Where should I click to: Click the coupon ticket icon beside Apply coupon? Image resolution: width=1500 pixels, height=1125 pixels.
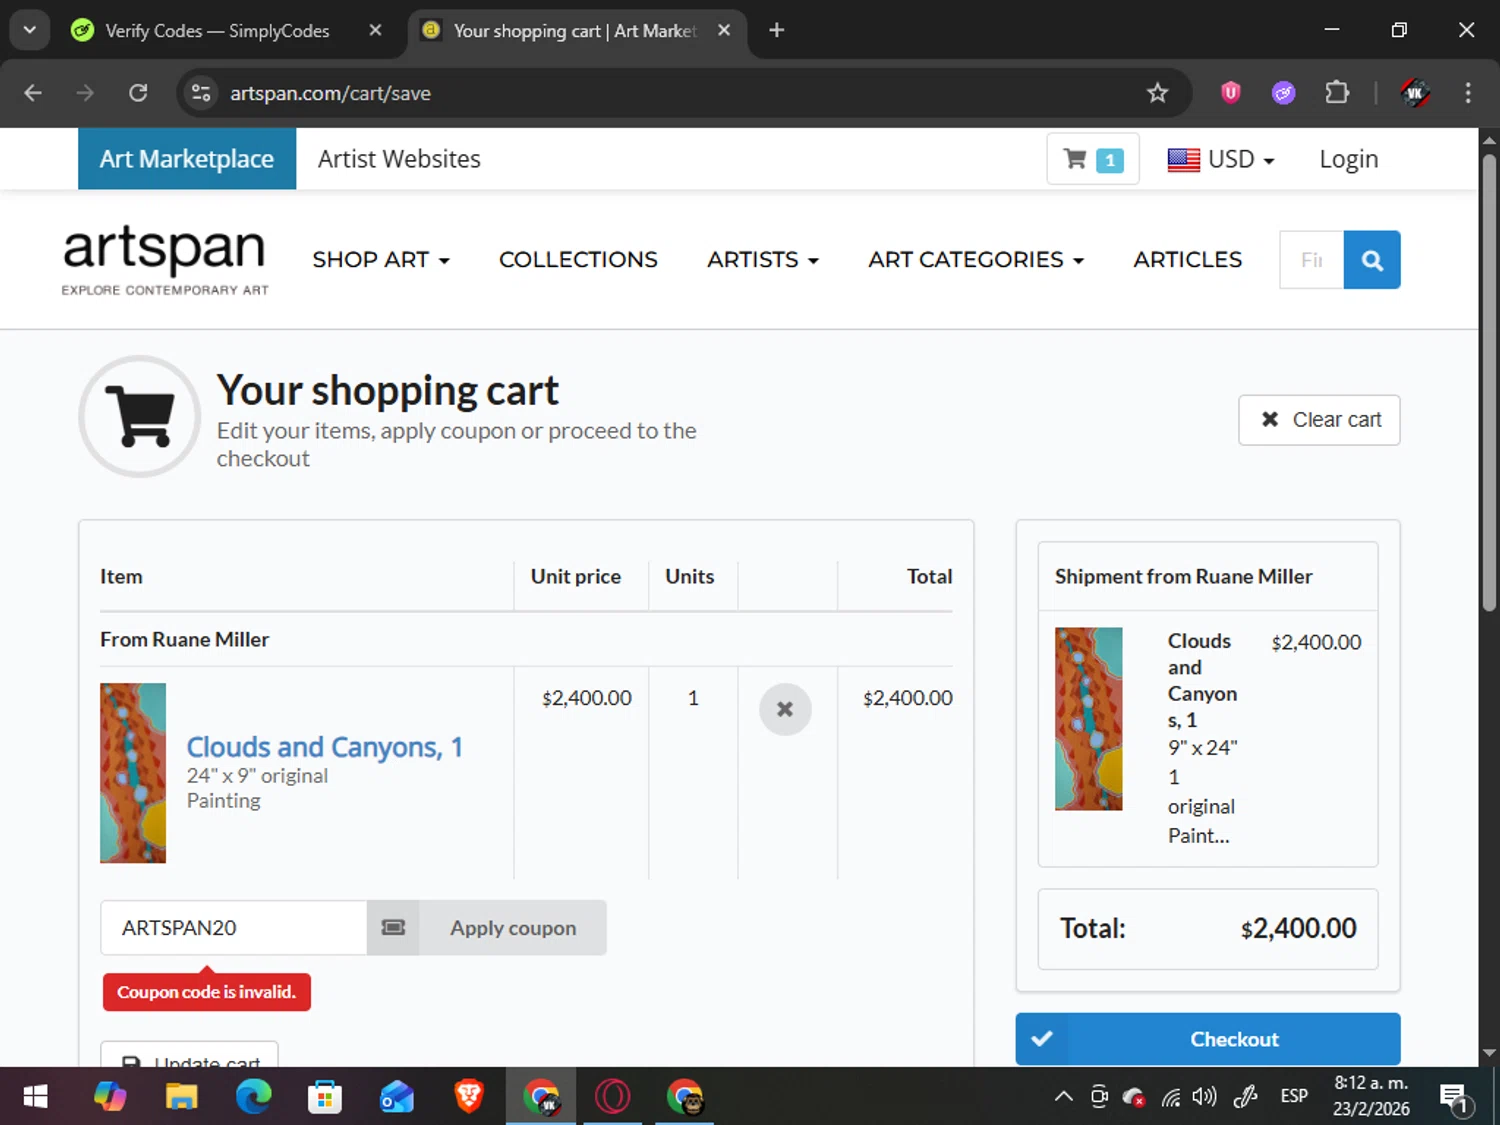click(x=393, y=928)
